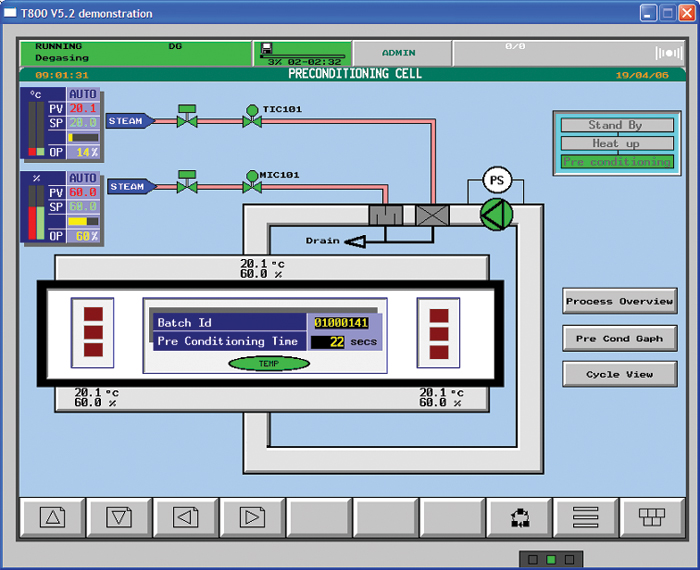Open Pre Cond Gaph screen
This screenshot has width=700, height=570.
(620, 338)
